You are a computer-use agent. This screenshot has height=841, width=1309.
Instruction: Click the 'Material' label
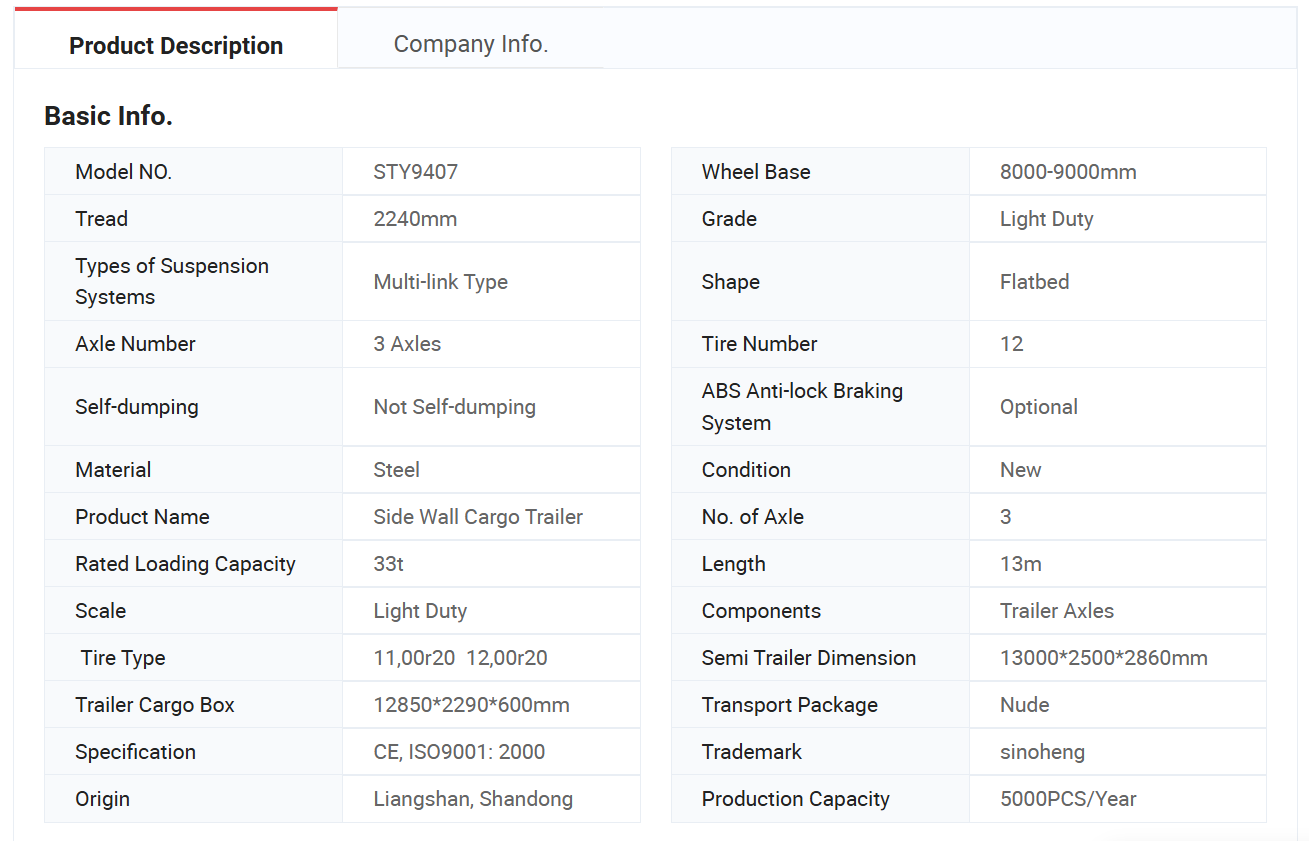[114, 470]
